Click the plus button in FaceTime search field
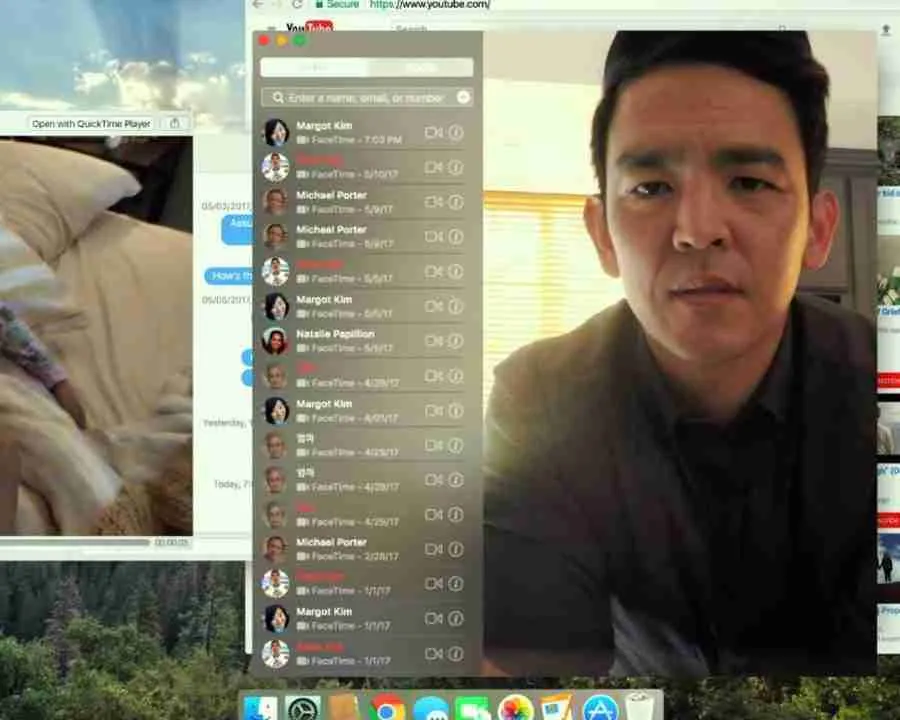900x720 pixels. click(x=463, y=98)
